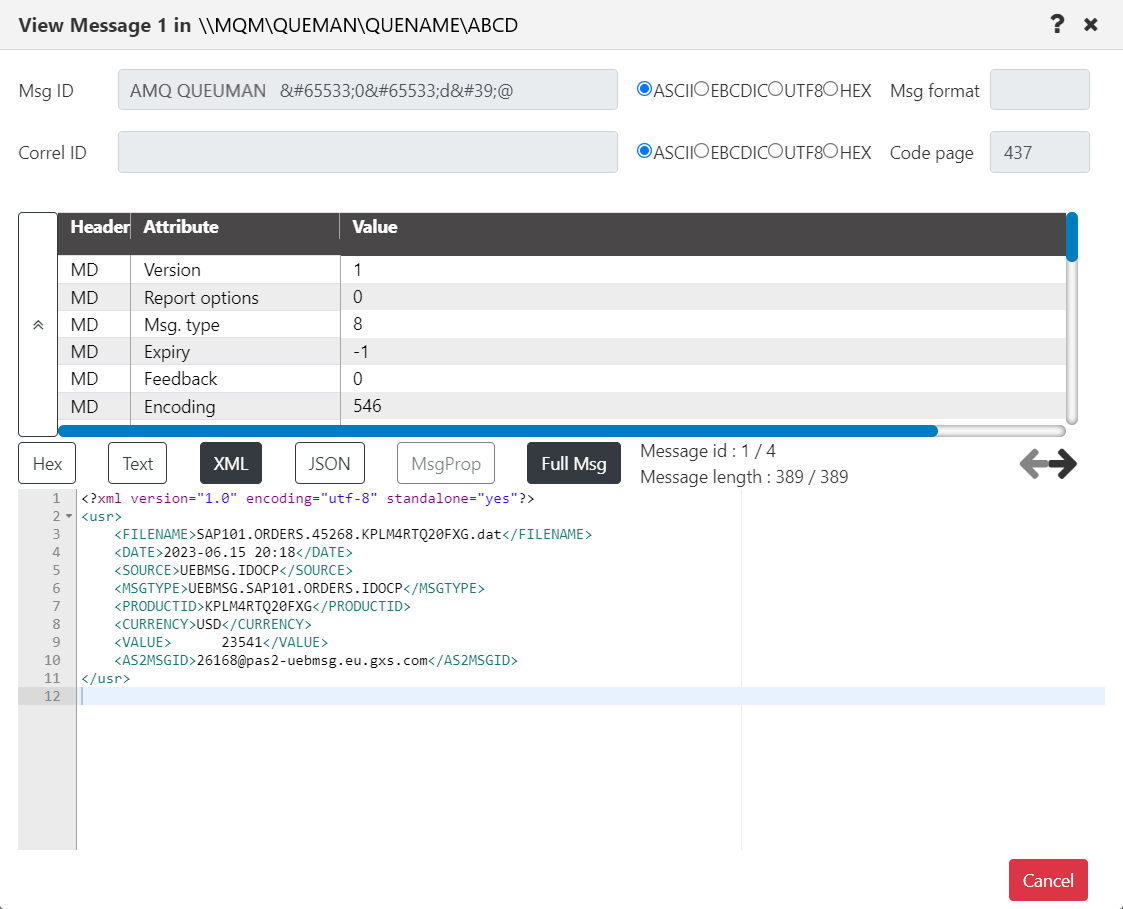This screenshot has height=909, width=1123.
Task: Click the closing usr tag line
Action: 106,678
